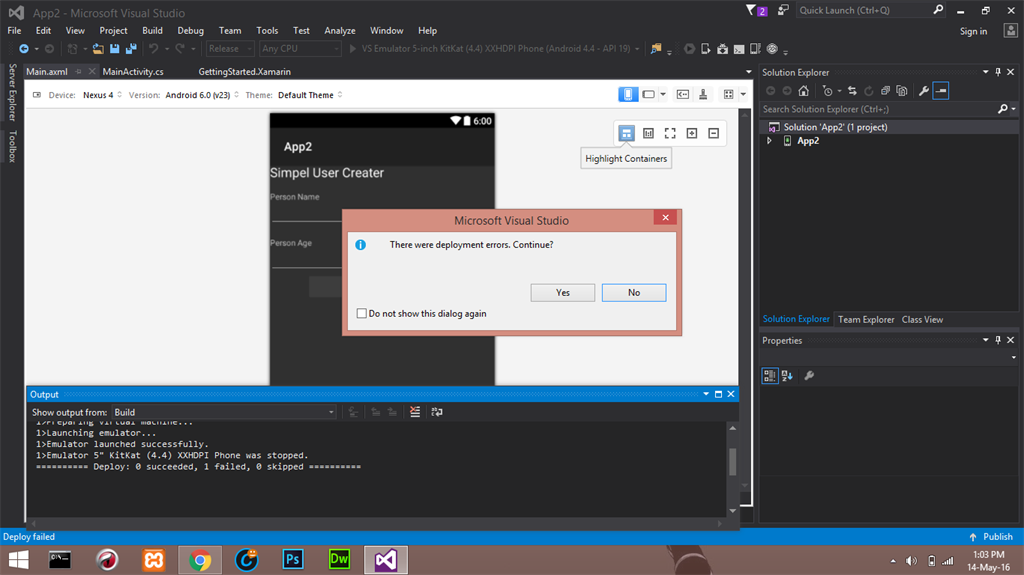Open 'Show output from' Build dropdown
Screen dimensions: 1024x575
224,412
